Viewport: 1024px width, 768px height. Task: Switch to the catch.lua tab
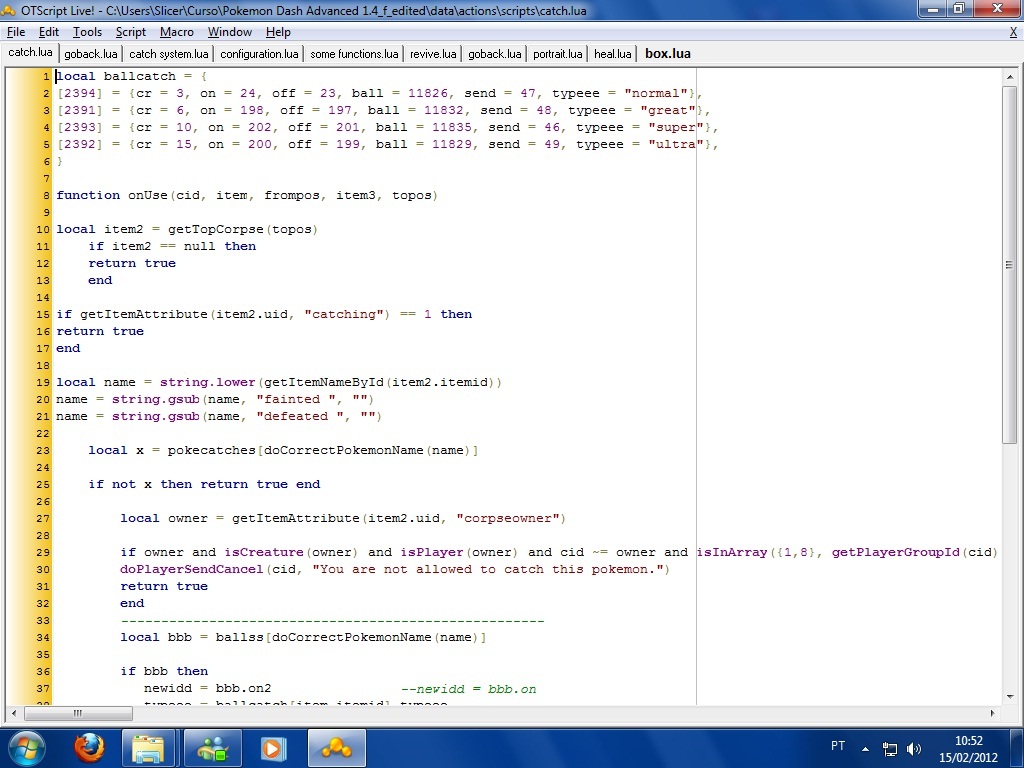coord(30,52)
